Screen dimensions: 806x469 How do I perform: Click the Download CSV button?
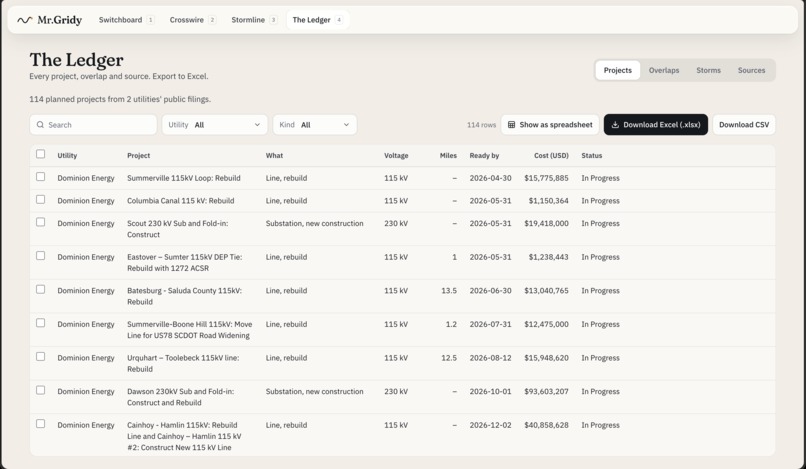pos(744,125)
